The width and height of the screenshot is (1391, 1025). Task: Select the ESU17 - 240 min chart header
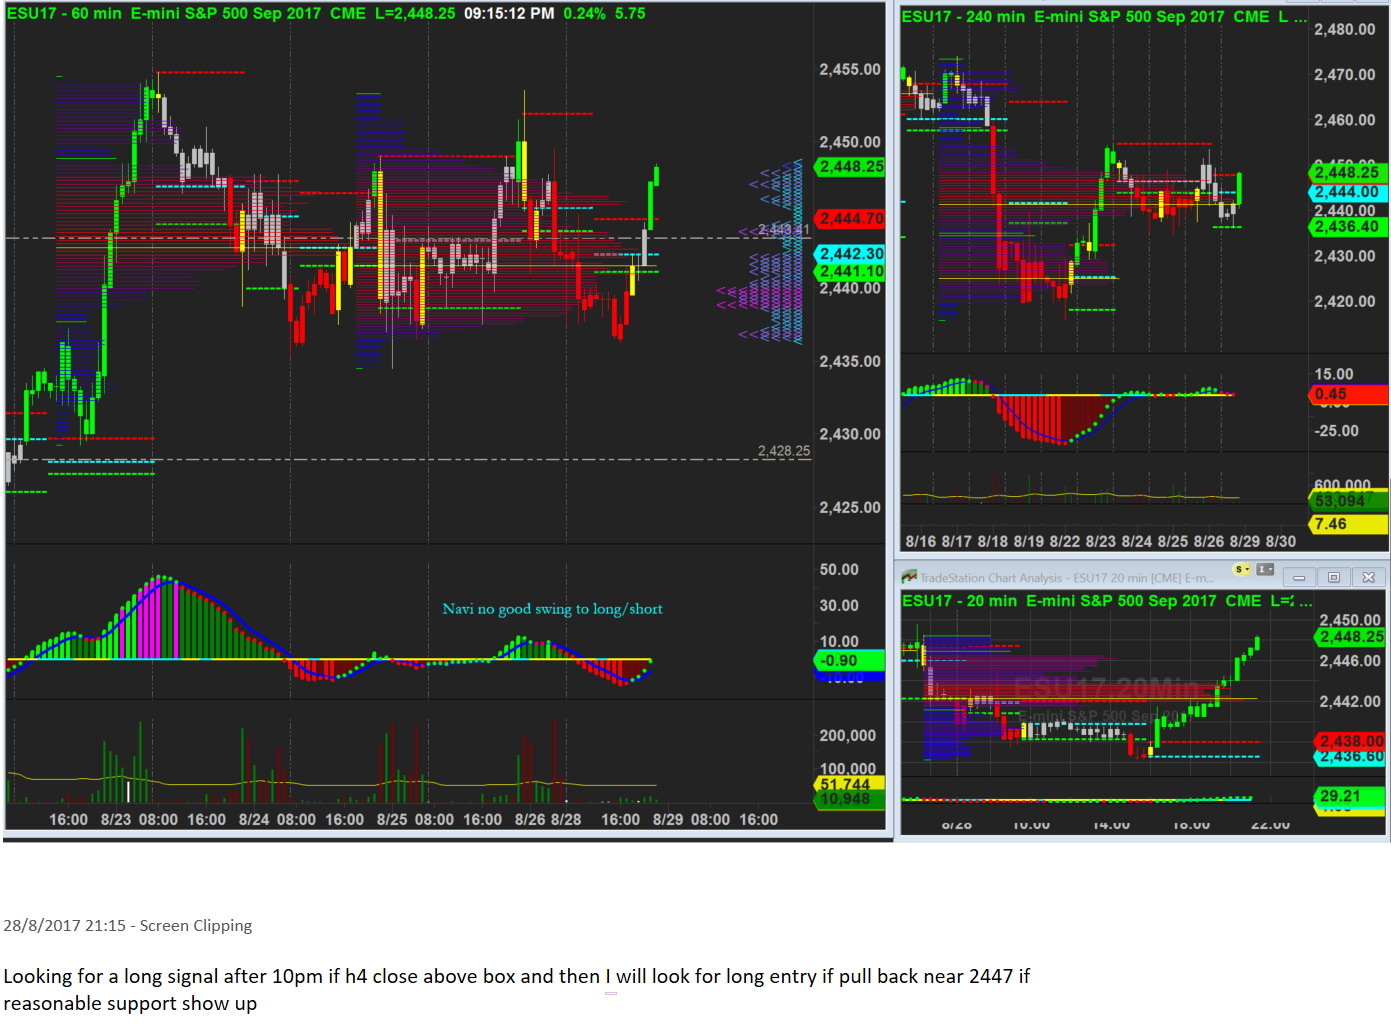pyautogui.click(x=1104, y=17)
